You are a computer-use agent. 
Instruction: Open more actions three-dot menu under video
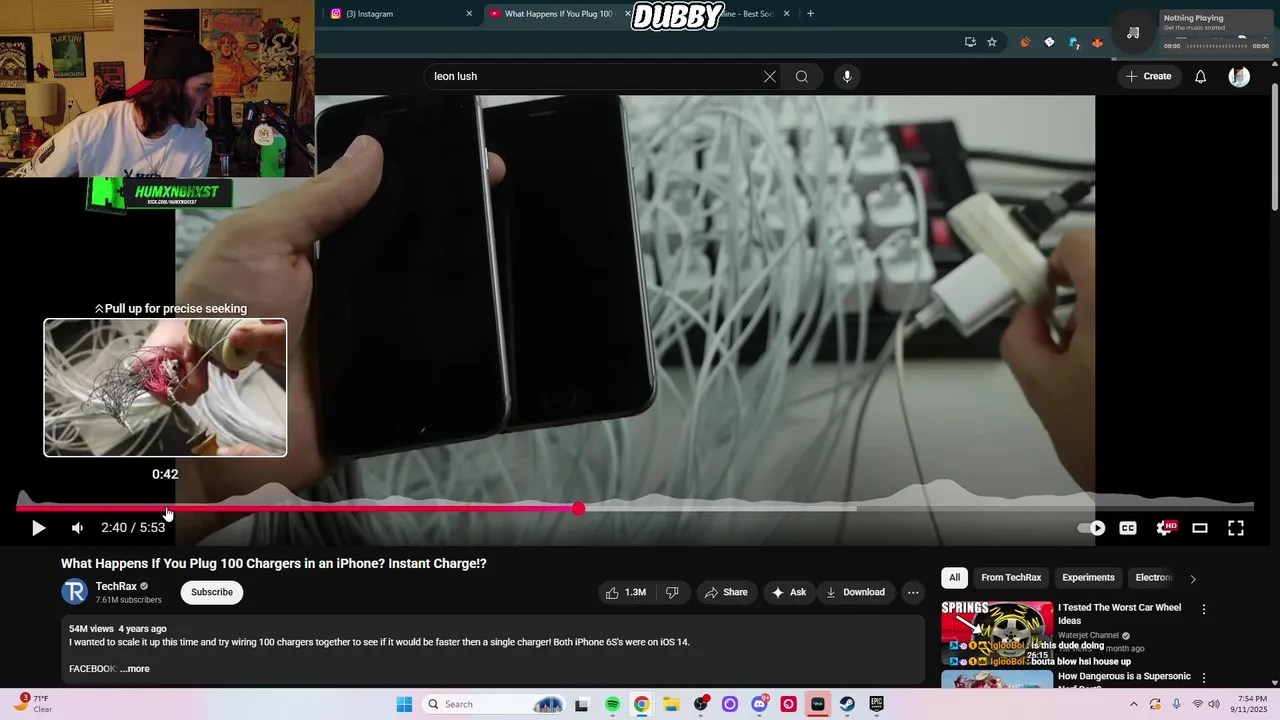(x=913, y=592)
